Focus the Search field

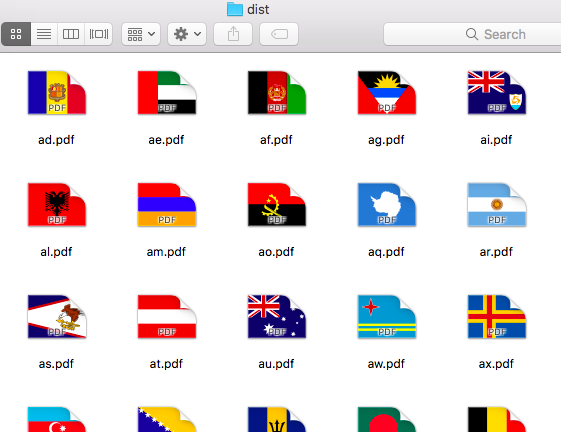pos(472,34)
